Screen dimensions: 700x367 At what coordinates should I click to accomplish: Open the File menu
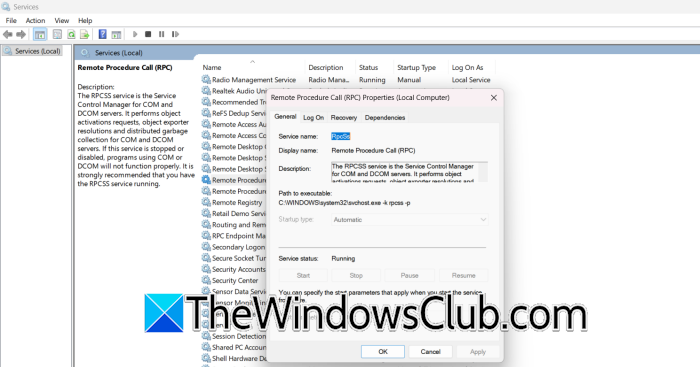pos(11,21)
